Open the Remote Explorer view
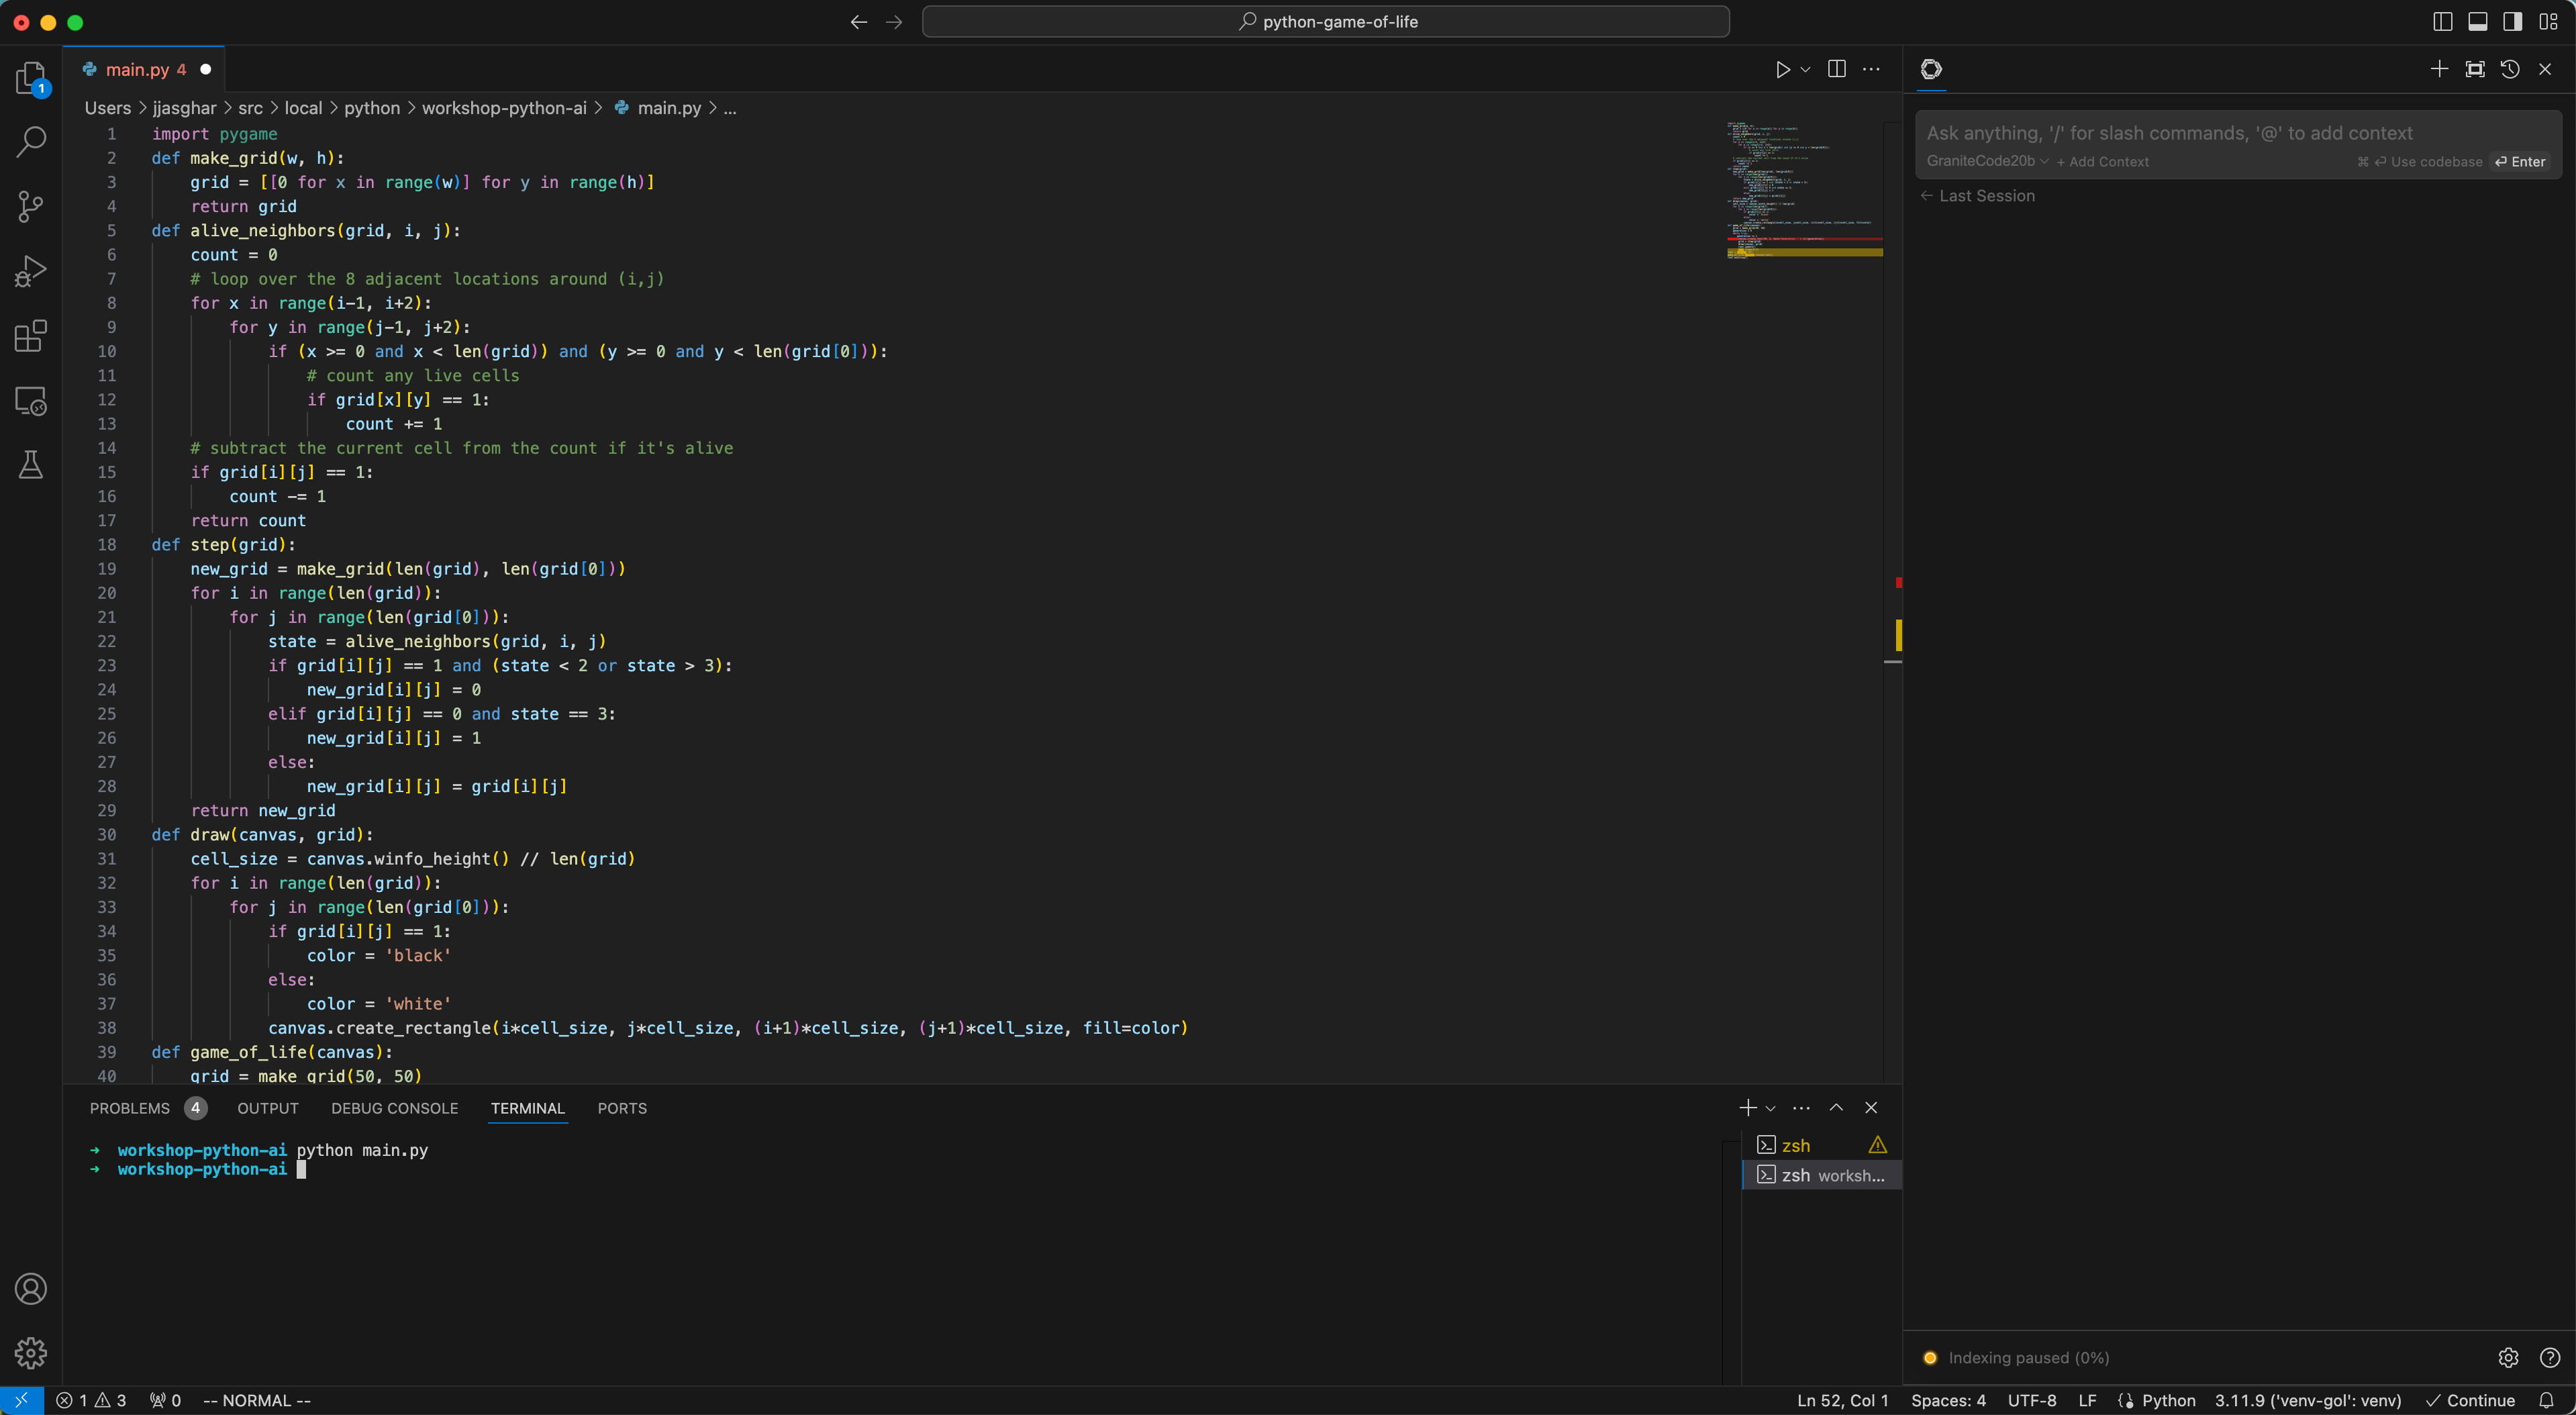The image size is (2576, 1415). [31, 401]
